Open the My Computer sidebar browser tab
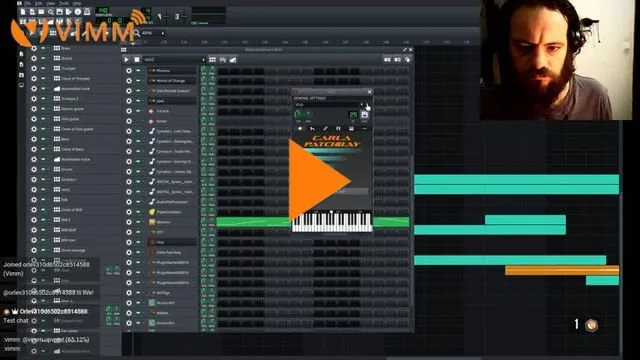The width and height of the screenshot is (640, 360). click(22, 85)
